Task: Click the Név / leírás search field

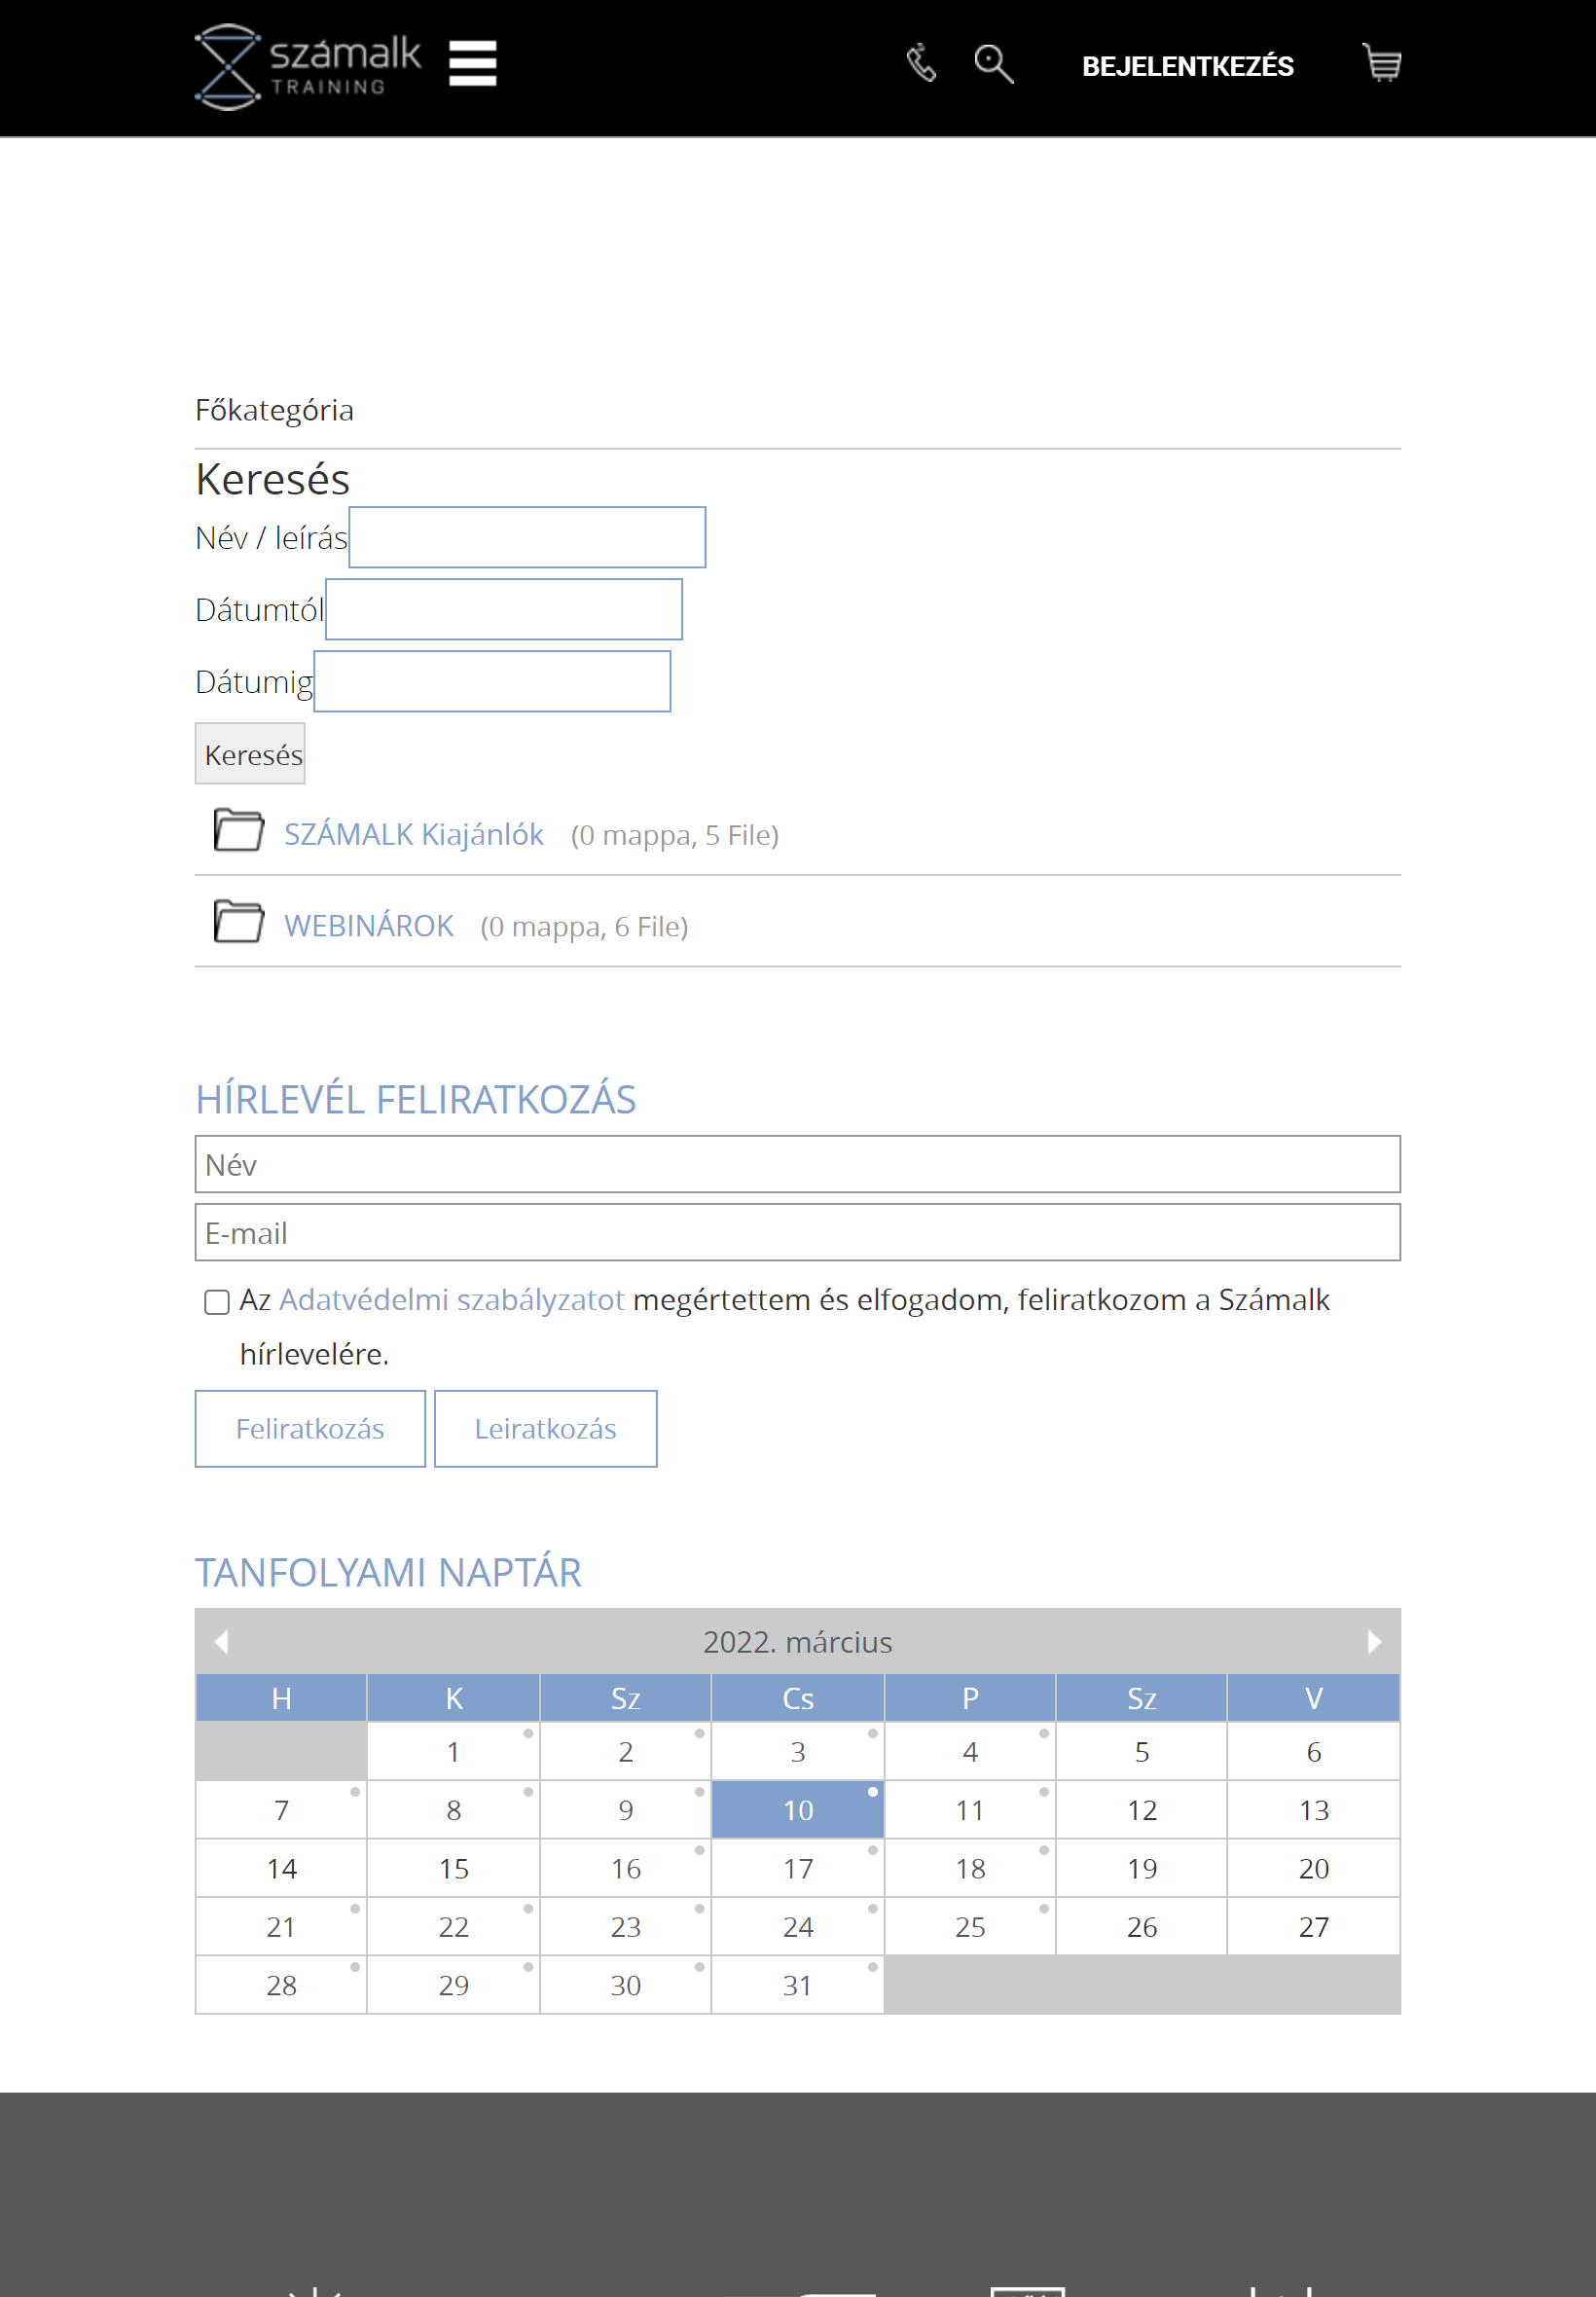Action: [x=527, y=537]
